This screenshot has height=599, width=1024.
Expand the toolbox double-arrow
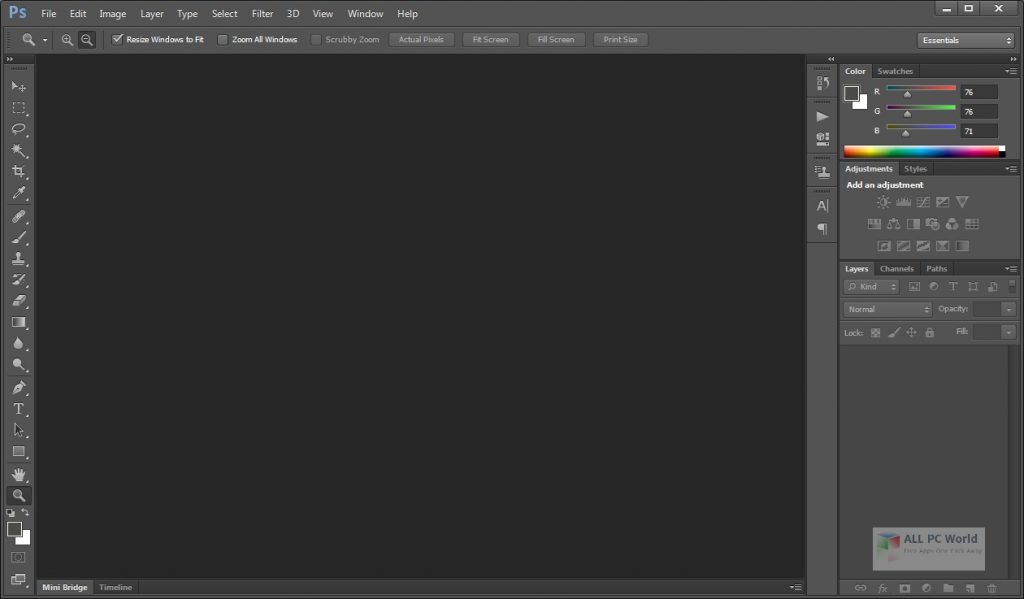10,59
